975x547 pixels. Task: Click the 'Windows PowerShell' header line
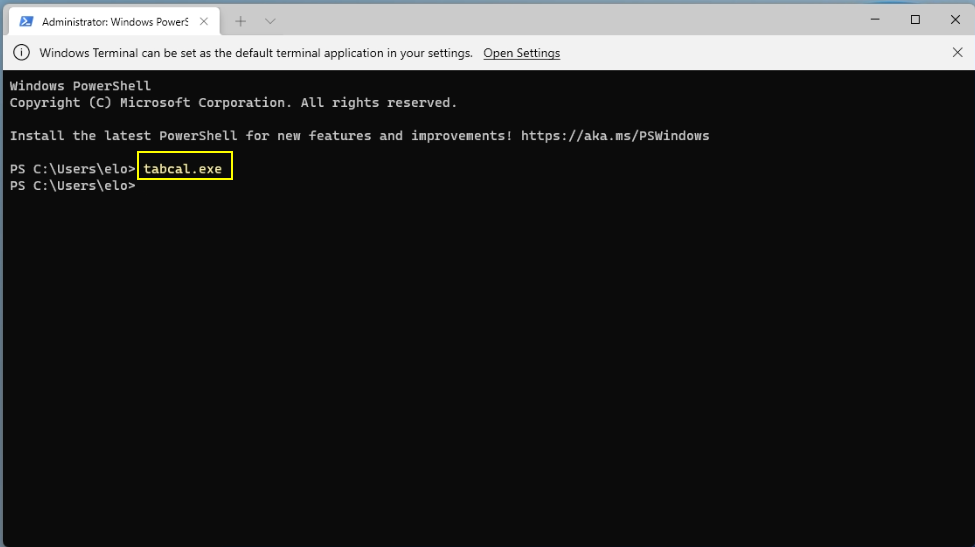click(80, 86)
